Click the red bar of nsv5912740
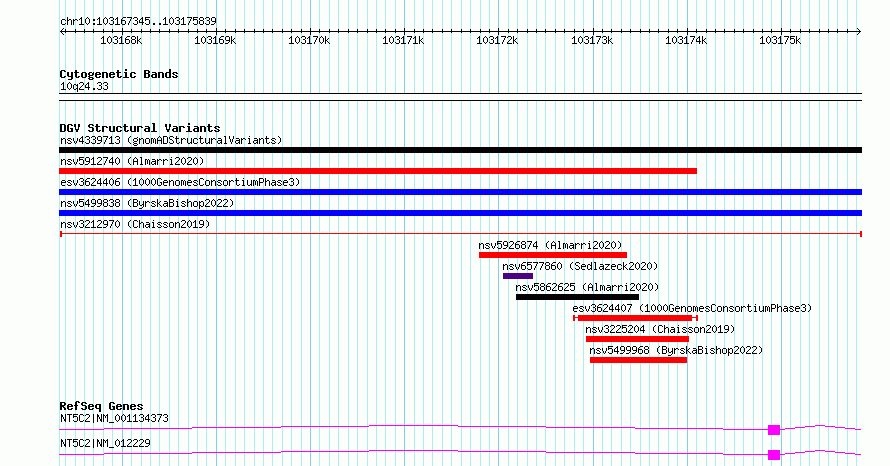 click(x=378, y=171)
